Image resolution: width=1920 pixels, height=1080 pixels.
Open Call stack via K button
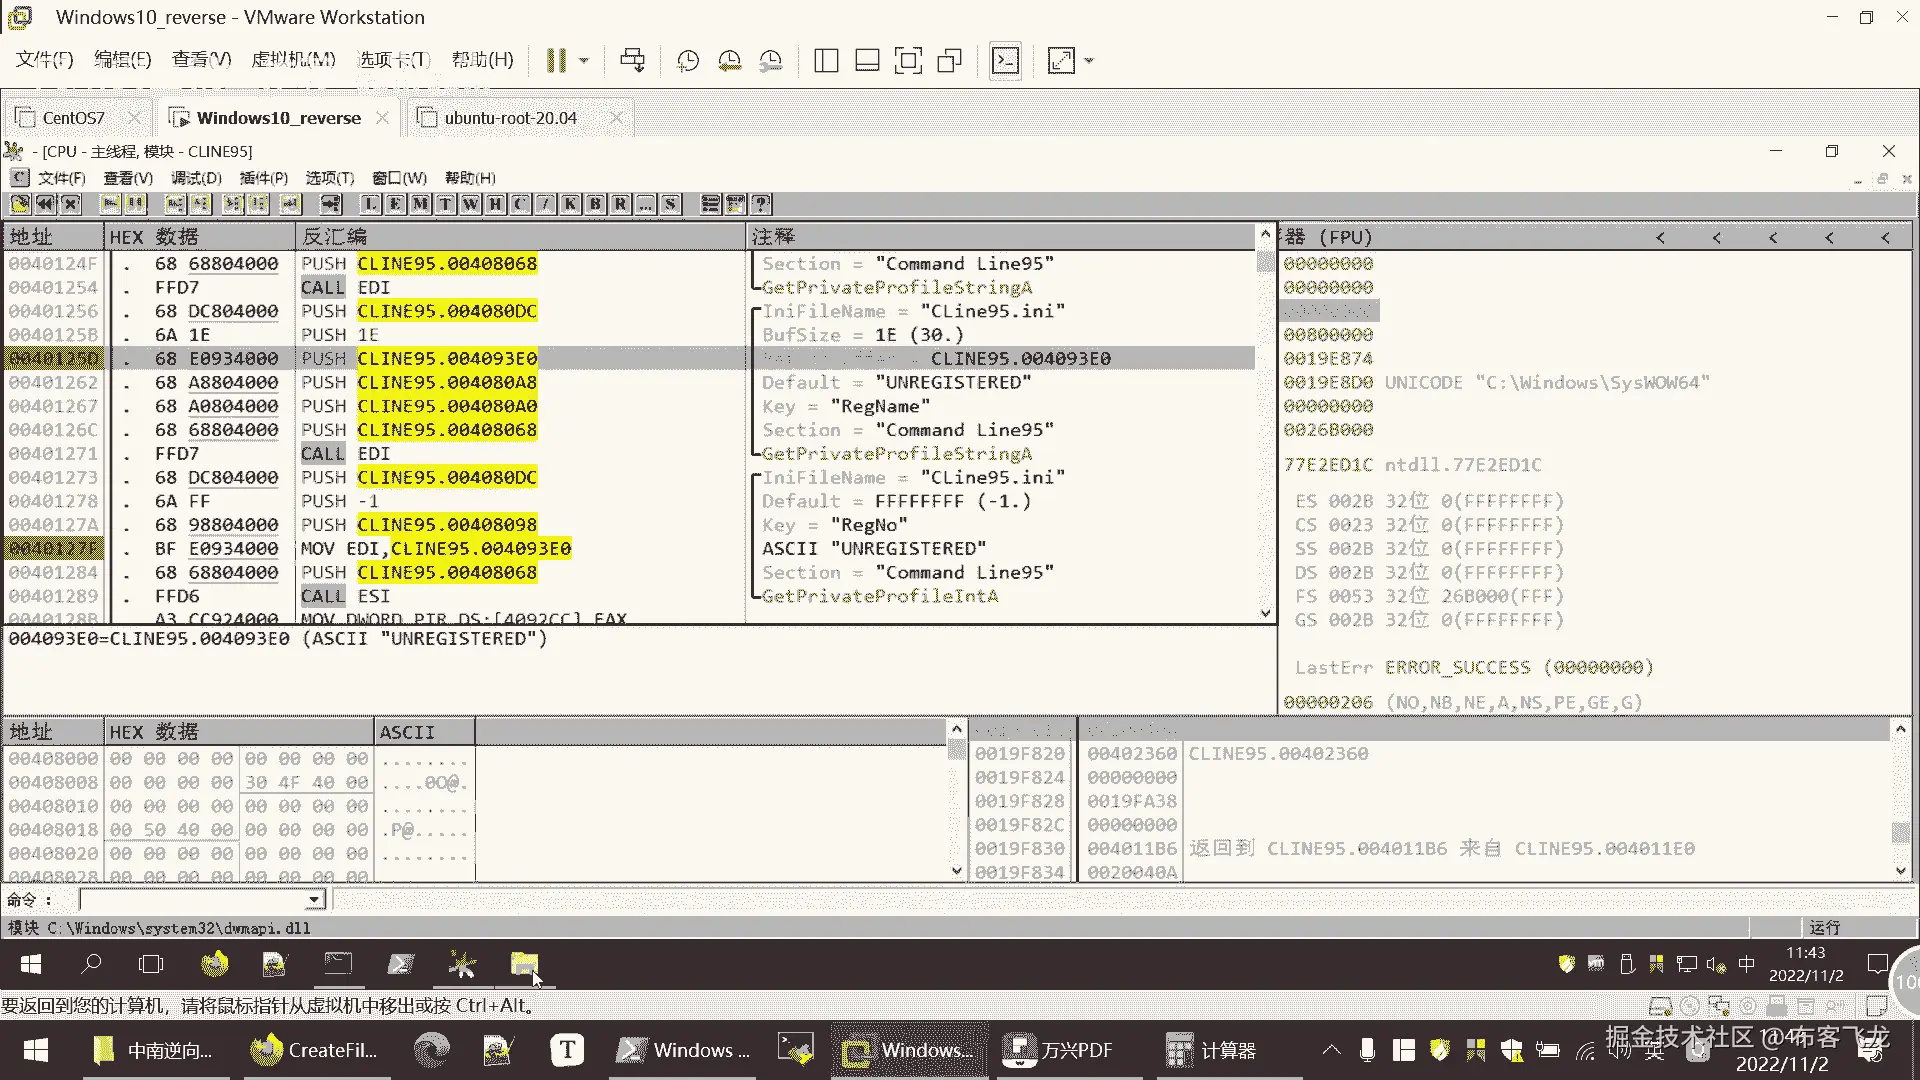[570, 204]
